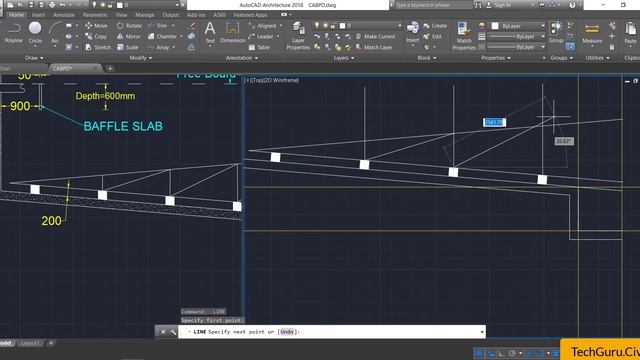
Task: Expand the Annotation panel dropdown
Action: coord(242,58)
